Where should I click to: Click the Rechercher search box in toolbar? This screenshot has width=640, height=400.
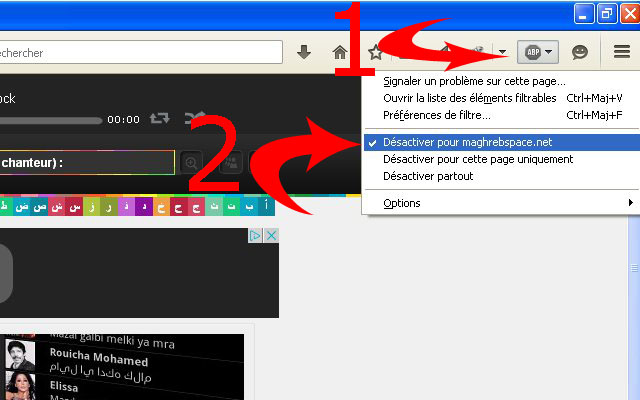tap(141, 52)
